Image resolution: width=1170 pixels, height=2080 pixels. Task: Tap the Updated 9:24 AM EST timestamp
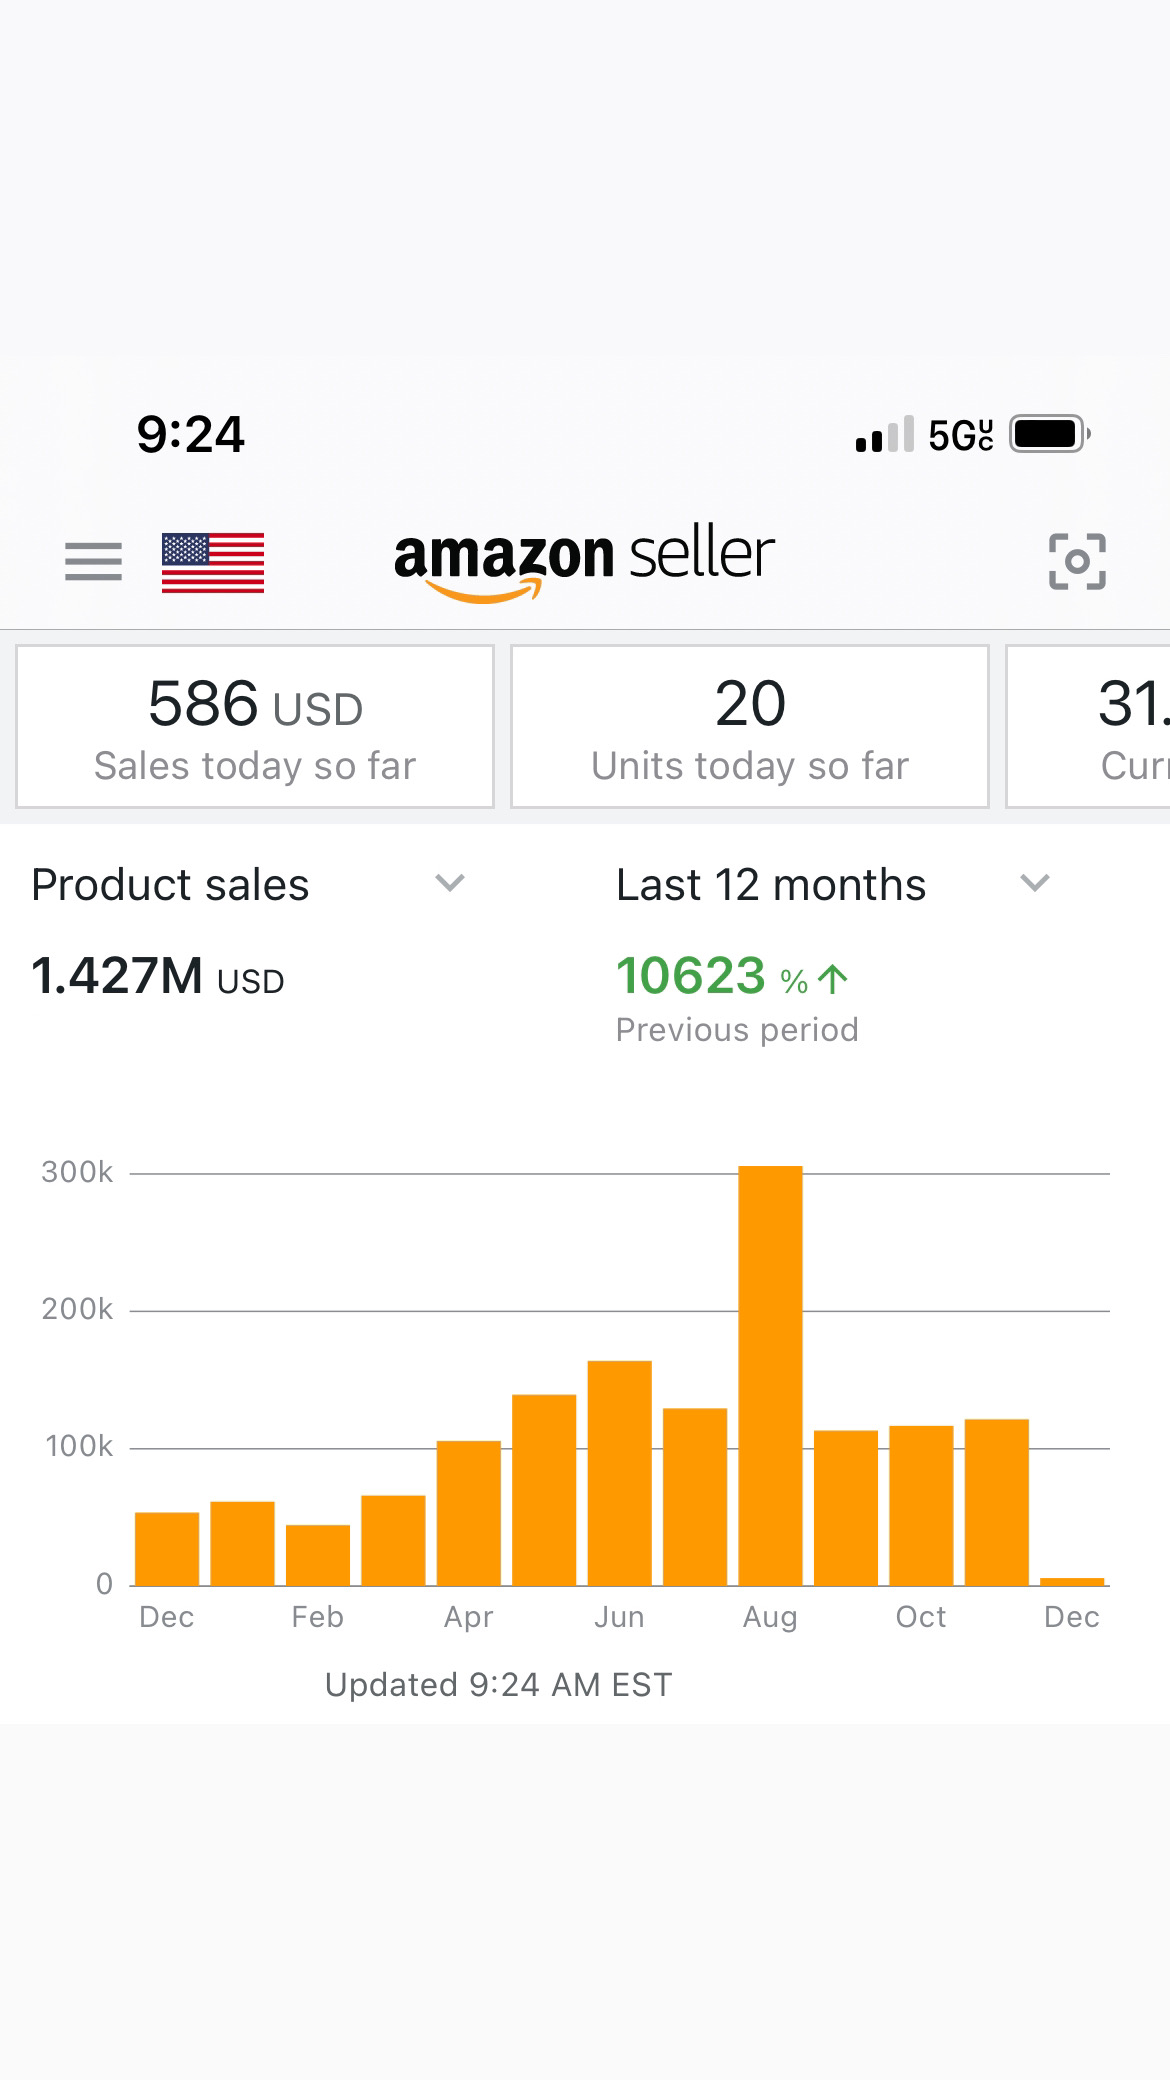pos(498,1685)
